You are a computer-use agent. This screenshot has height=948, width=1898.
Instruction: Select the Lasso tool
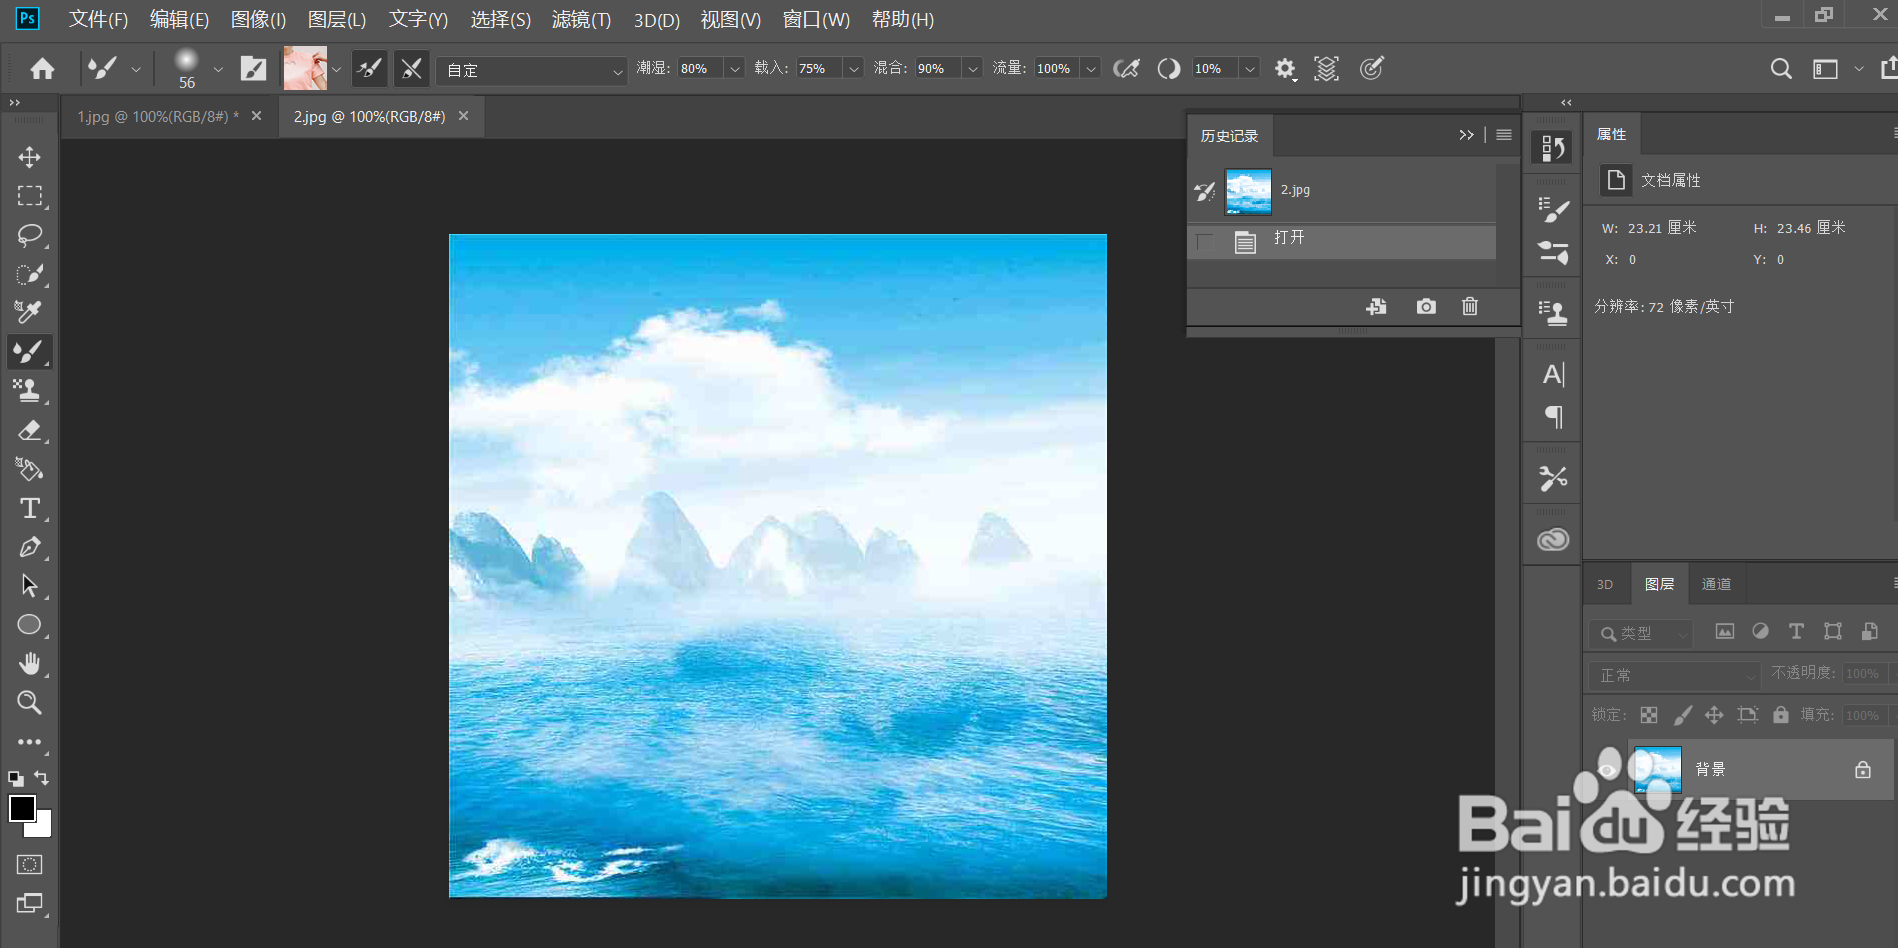click(x=29, y=235)
